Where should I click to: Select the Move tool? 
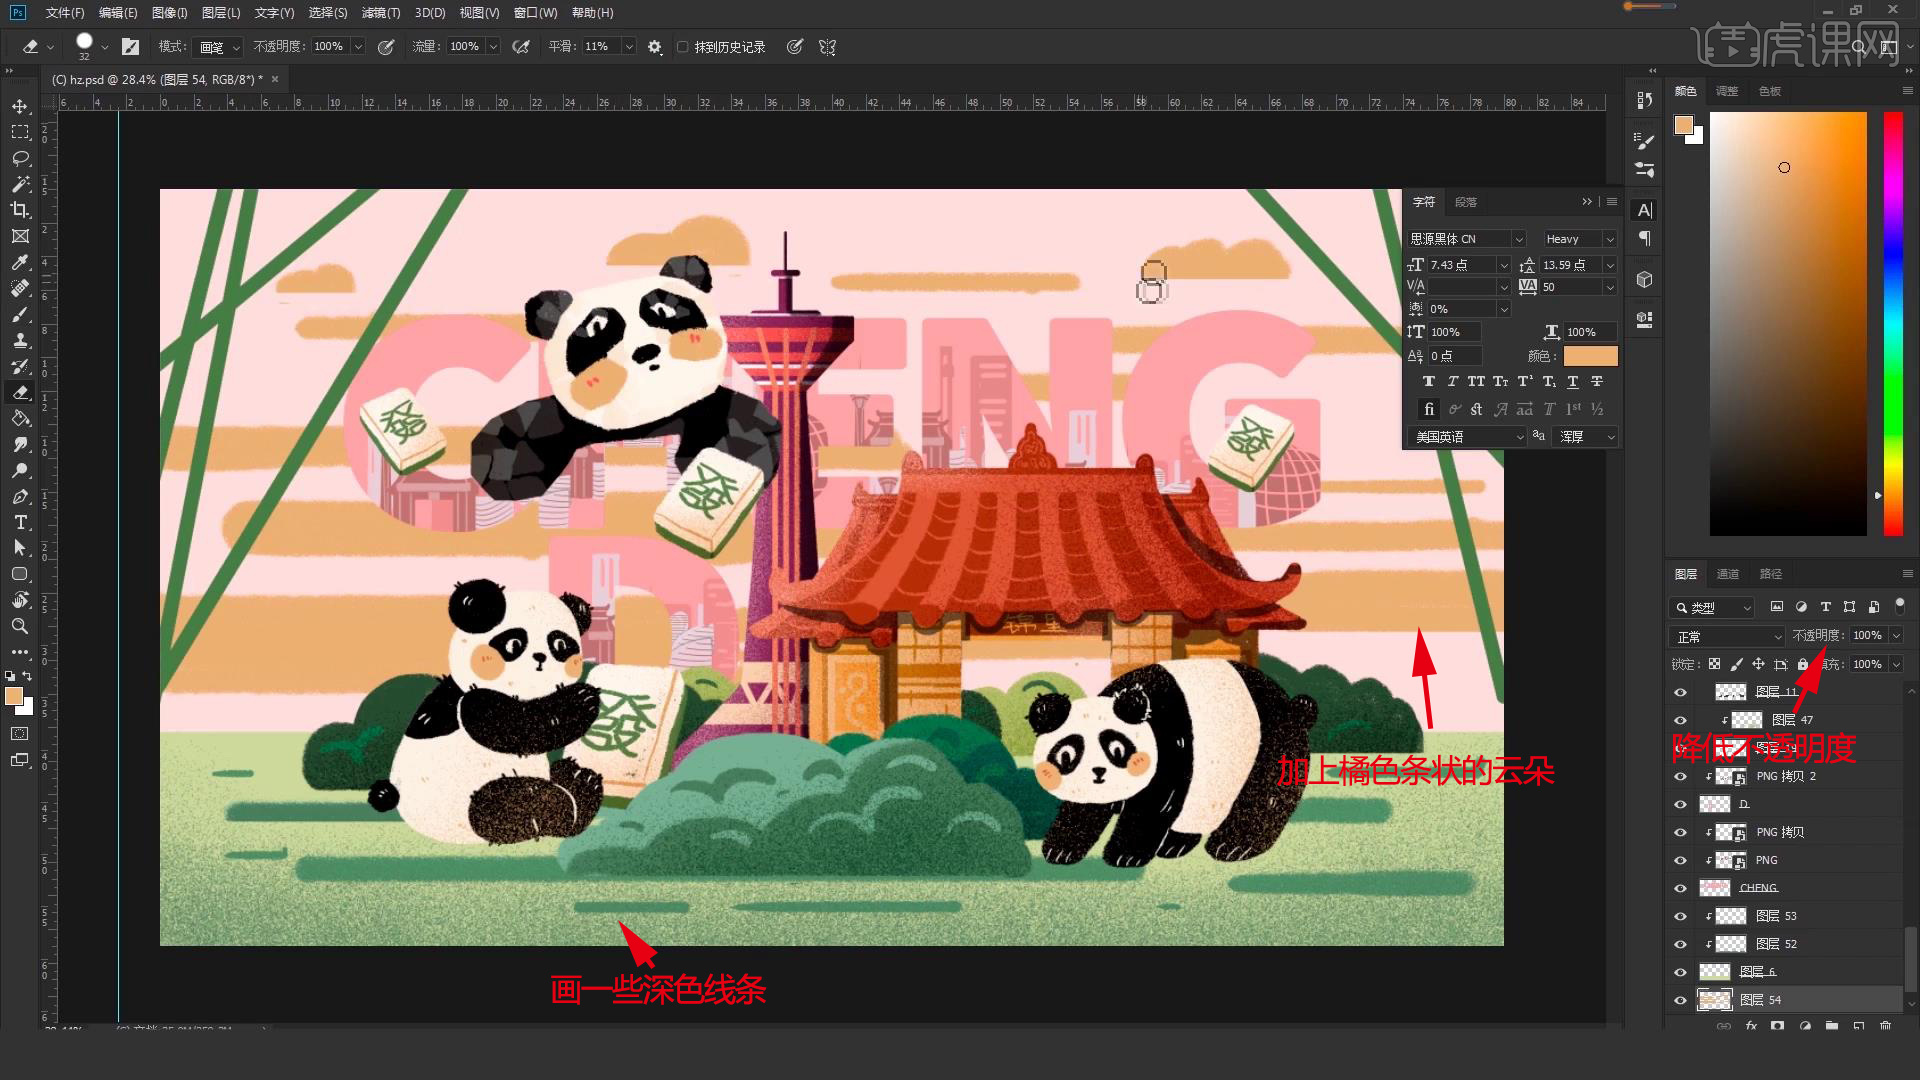tap(20, 106)
